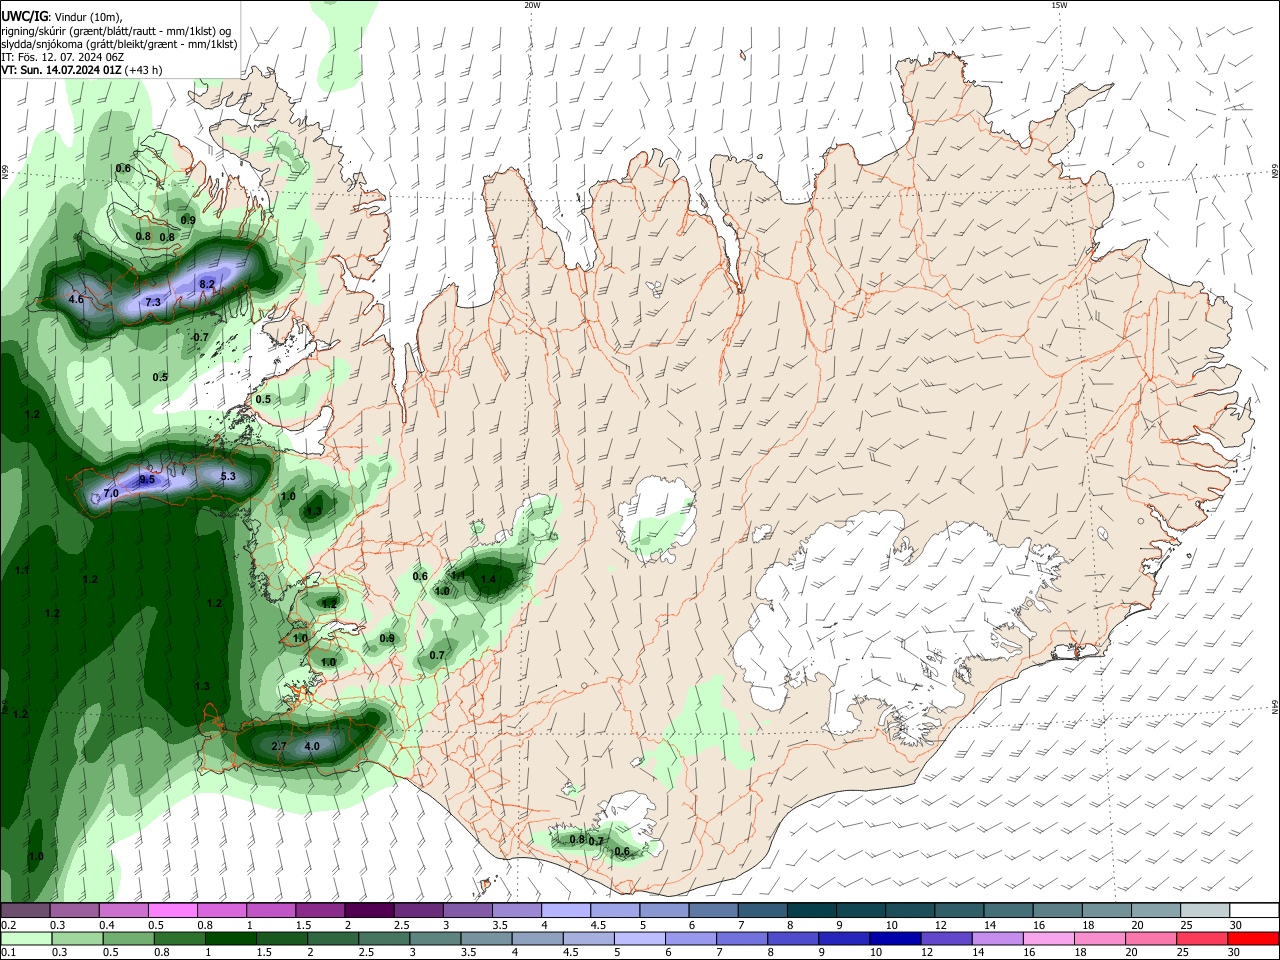
Task: Pick the 4.6 precipitation value label
Action: tap(76, 300)
